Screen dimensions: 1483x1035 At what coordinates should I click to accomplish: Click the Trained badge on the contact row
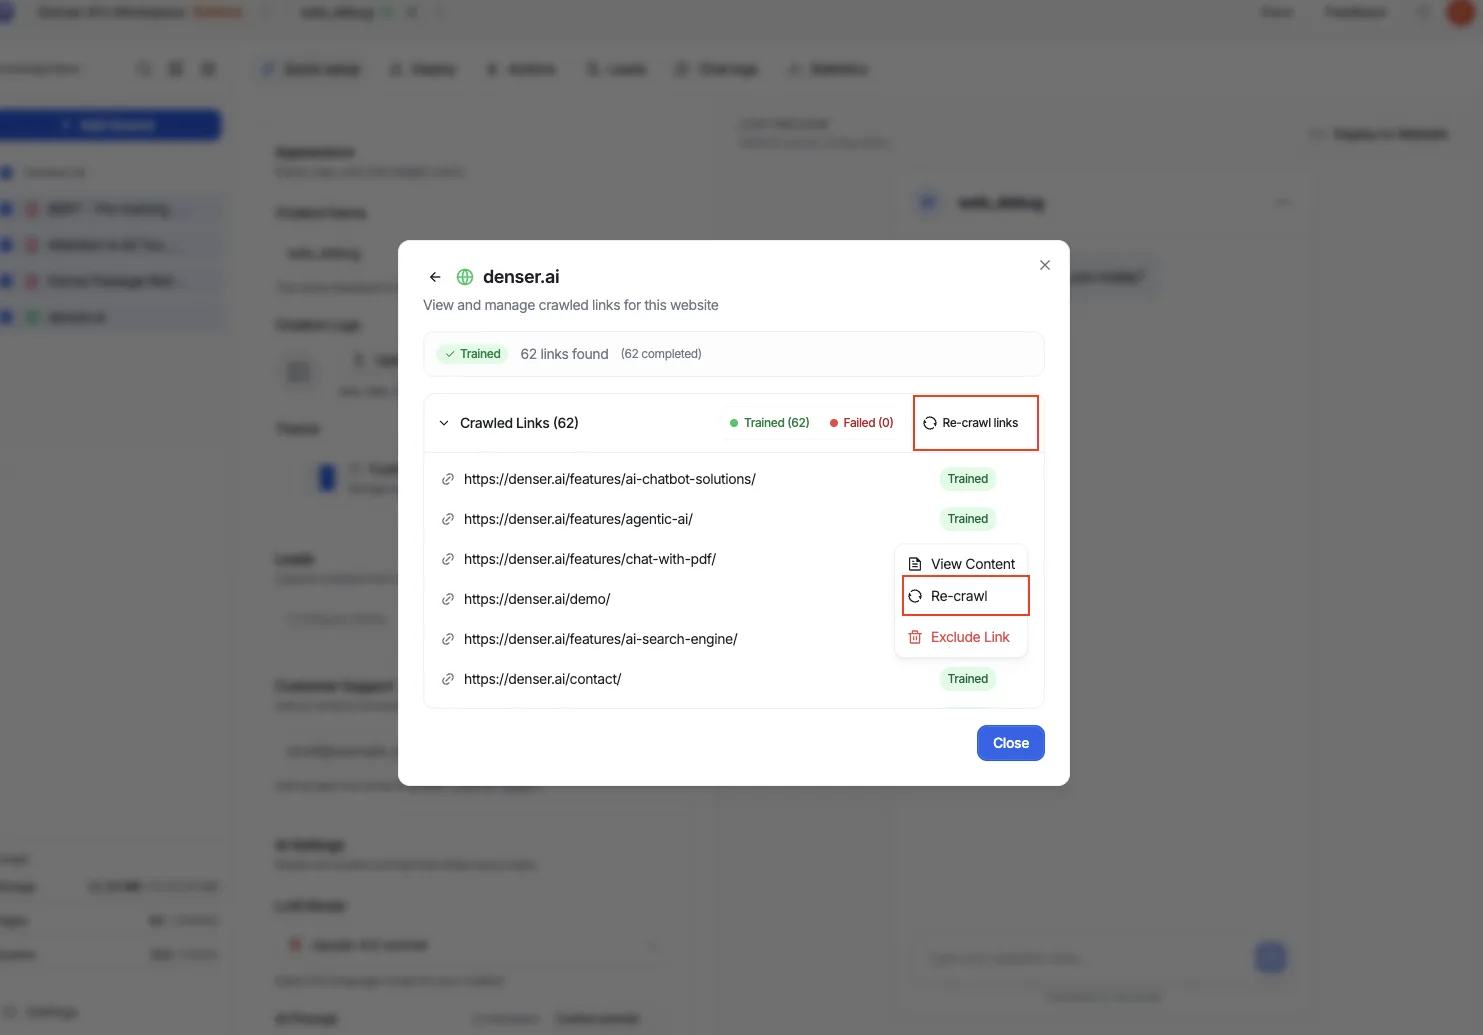(968, 679)
